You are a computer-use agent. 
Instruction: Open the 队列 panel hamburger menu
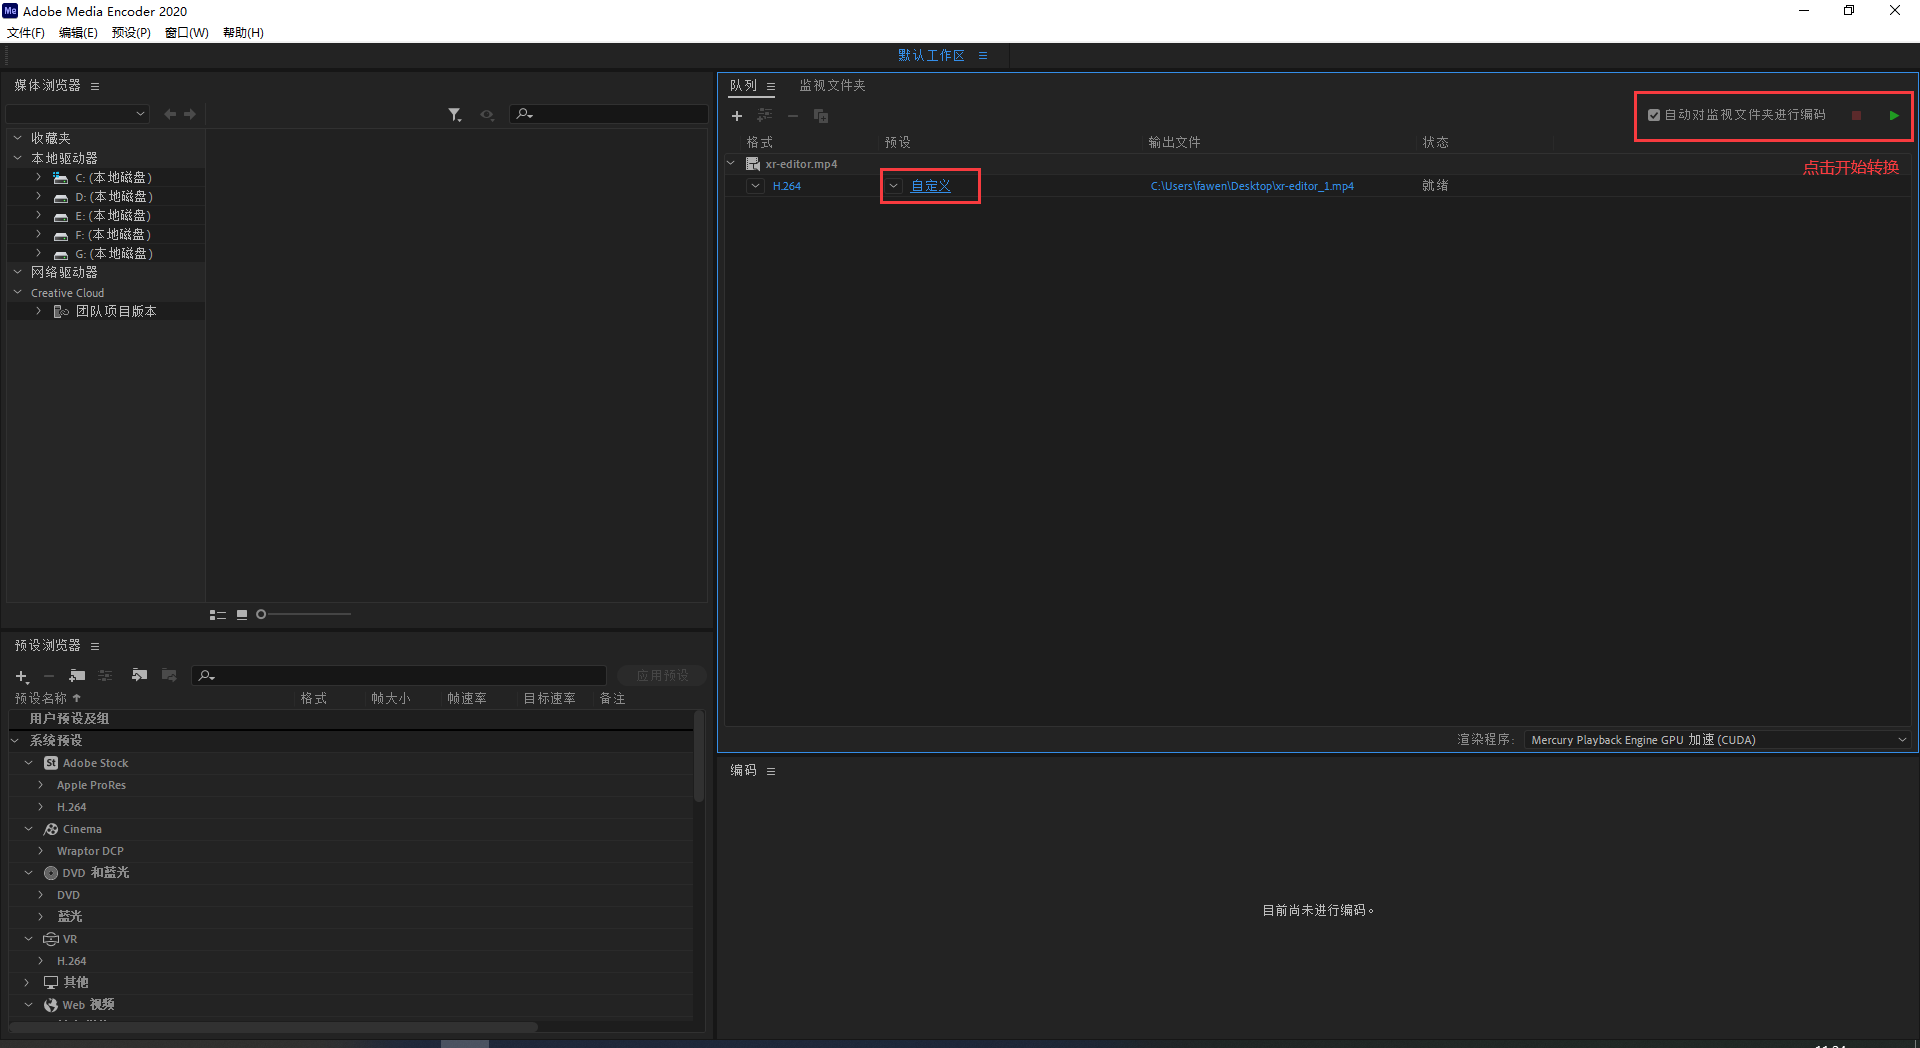click(x=771, y=86)
